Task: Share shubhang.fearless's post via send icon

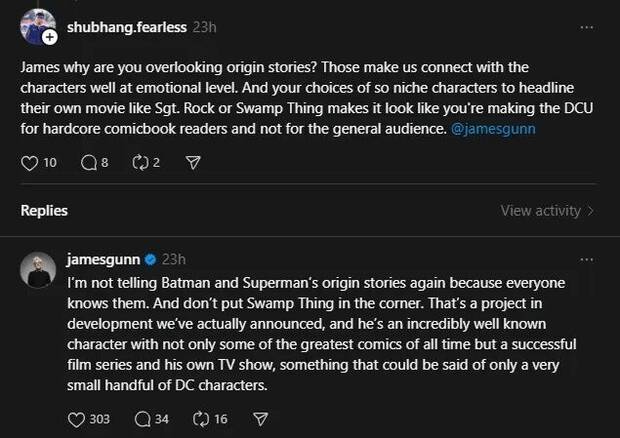Action: pyautogui.click(x=193, y=162)
